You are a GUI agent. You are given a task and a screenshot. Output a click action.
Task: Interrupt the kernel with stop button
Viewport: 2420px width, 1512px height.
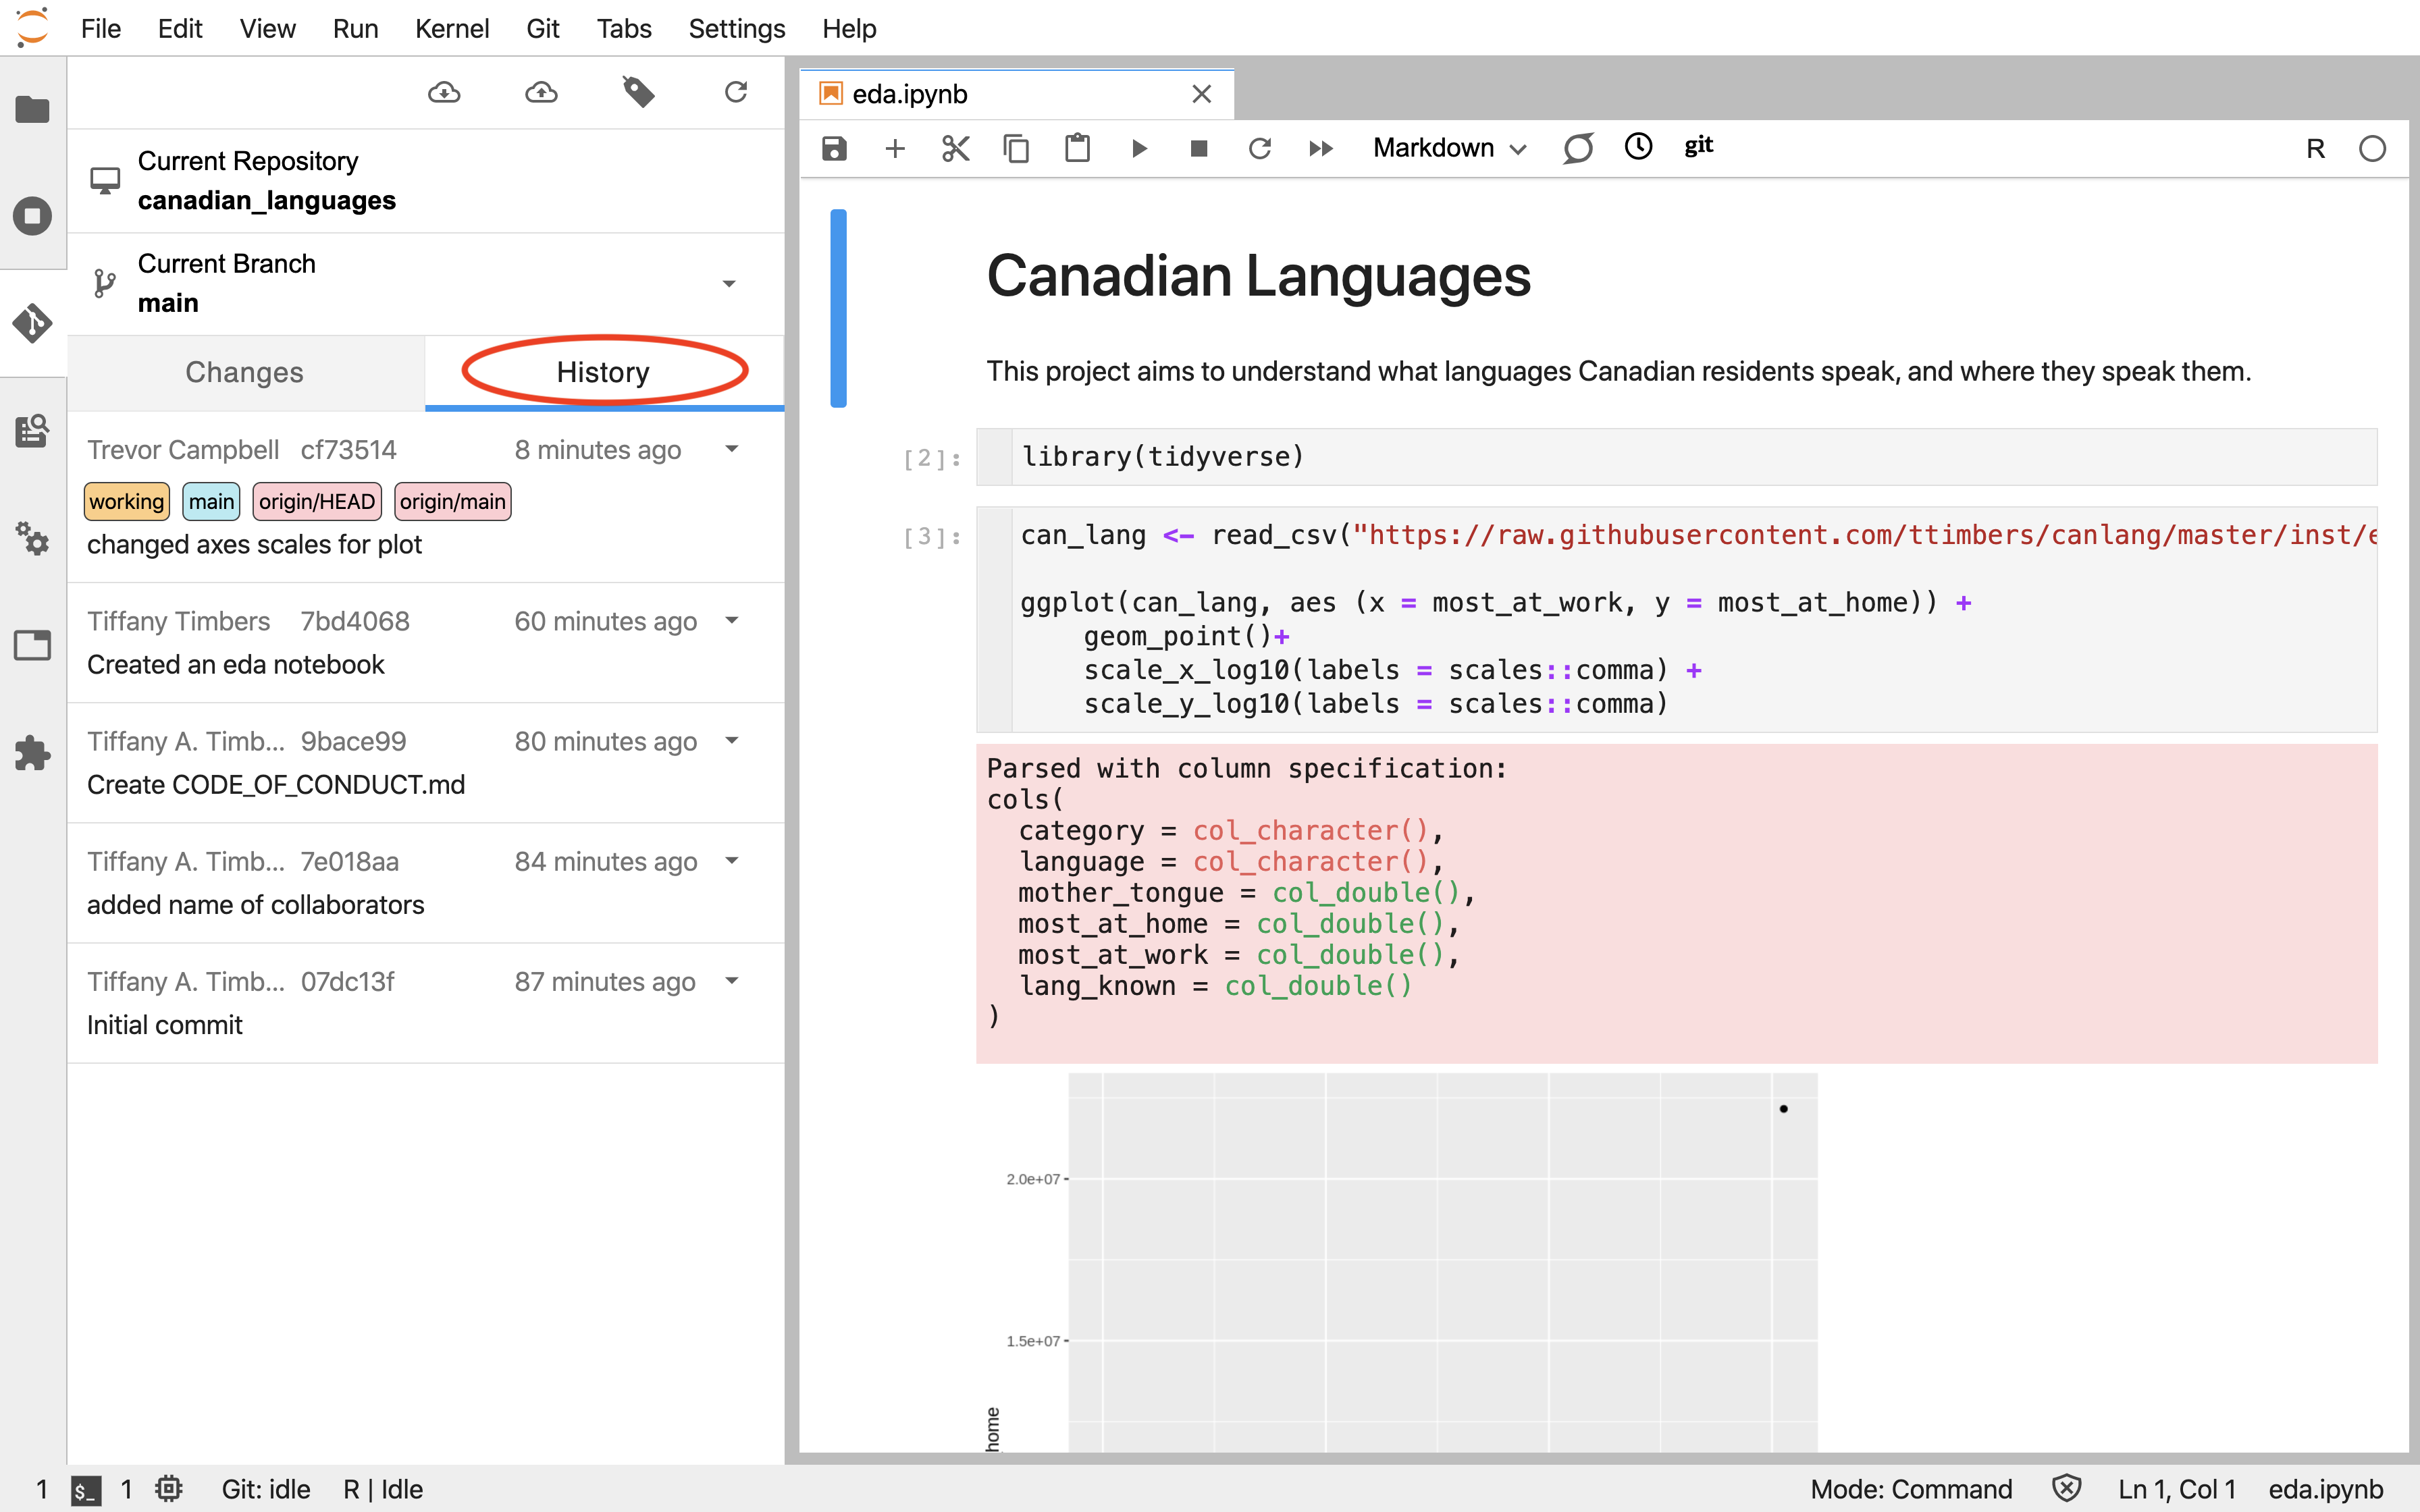pos(1199,149)
